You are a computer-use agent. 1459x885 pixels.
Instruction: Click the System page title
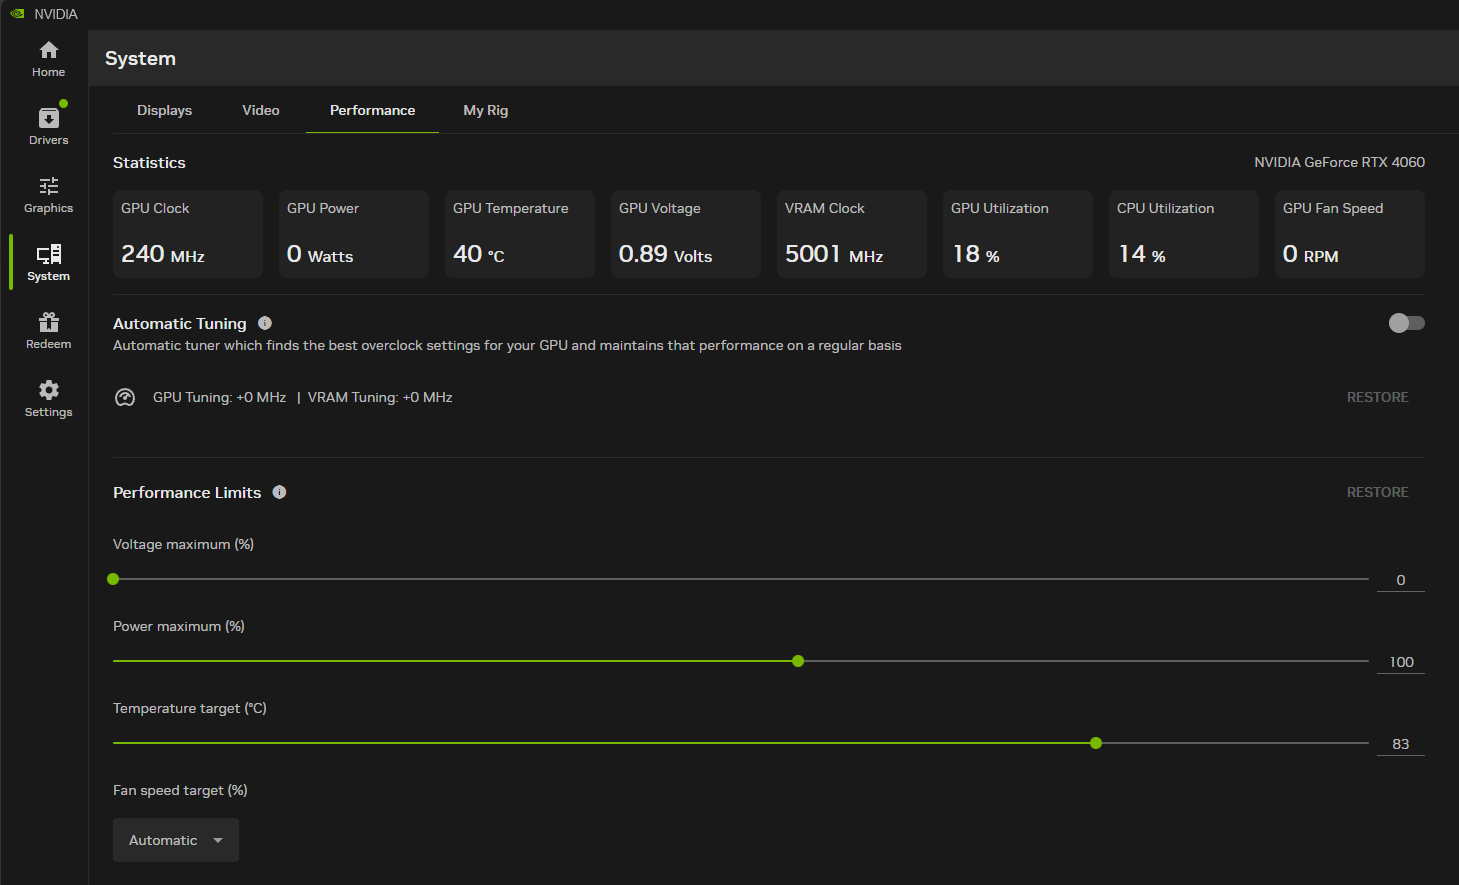pos(140,58)
